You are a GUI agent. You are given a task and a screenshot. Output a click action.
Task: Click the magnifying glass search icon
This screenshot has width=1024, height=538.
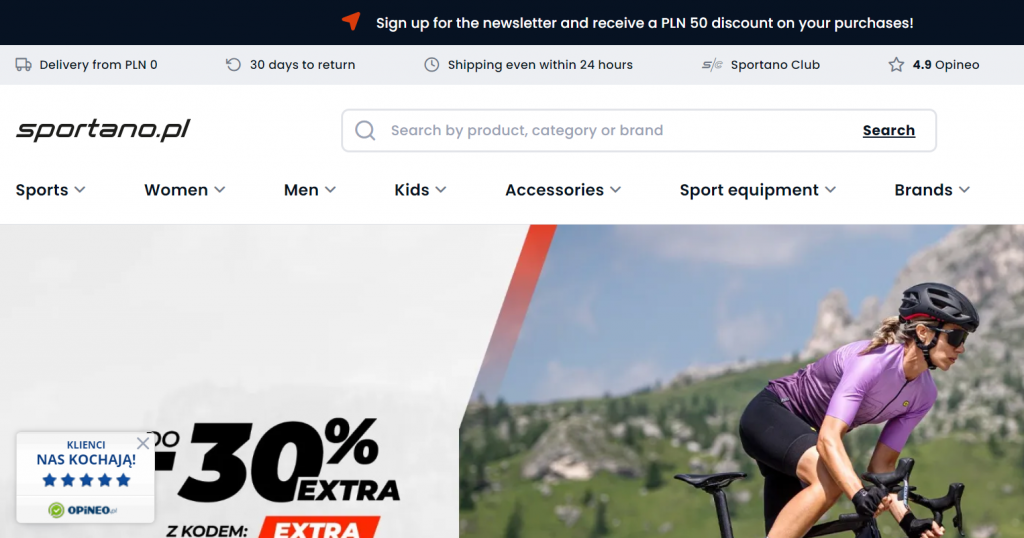click(365, 131)
